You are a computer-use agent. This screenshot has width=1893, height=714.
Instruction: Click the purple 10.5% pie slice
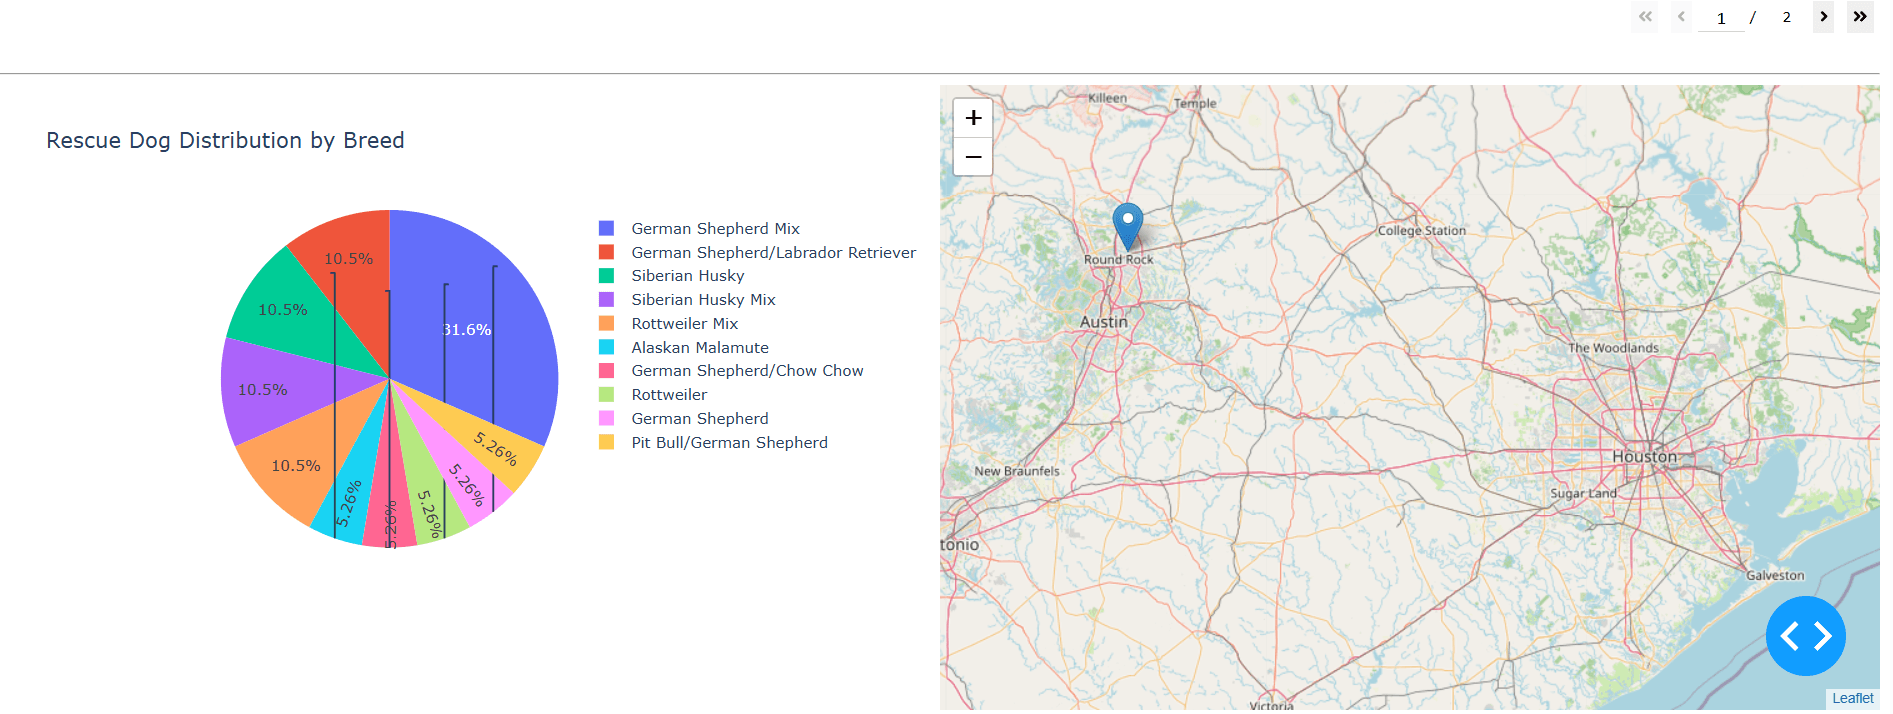coord(265,390)
